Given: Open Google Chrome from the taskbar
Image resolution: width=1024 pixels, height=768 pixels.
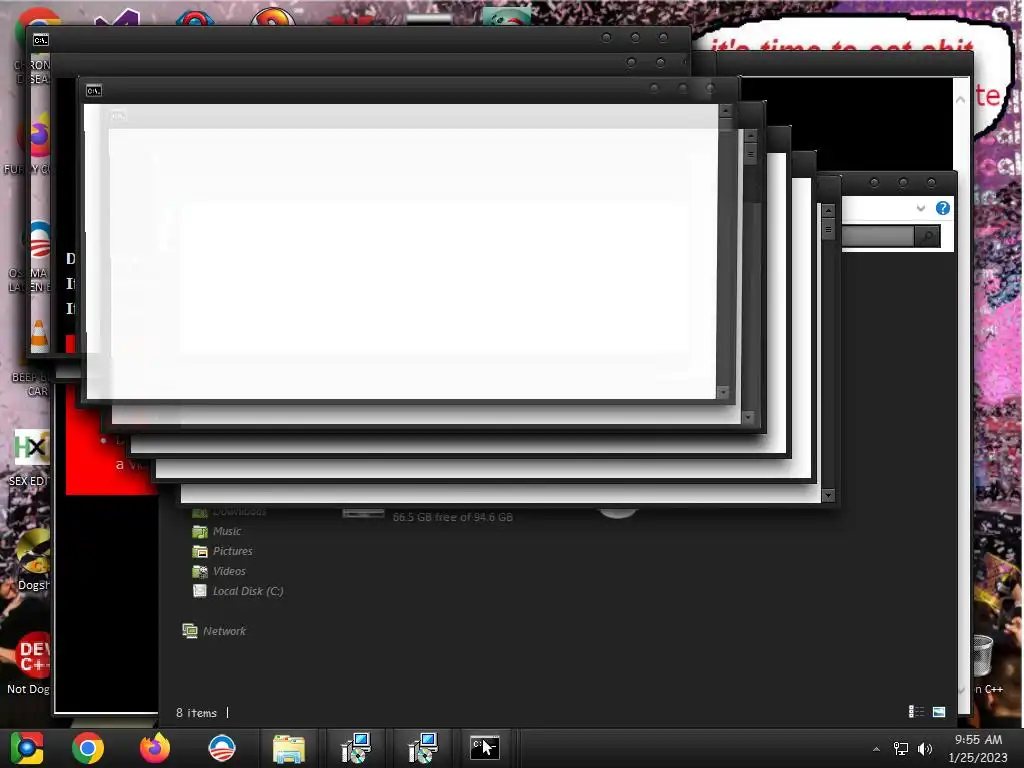Looking at the screenshot, I should point(88,748).
